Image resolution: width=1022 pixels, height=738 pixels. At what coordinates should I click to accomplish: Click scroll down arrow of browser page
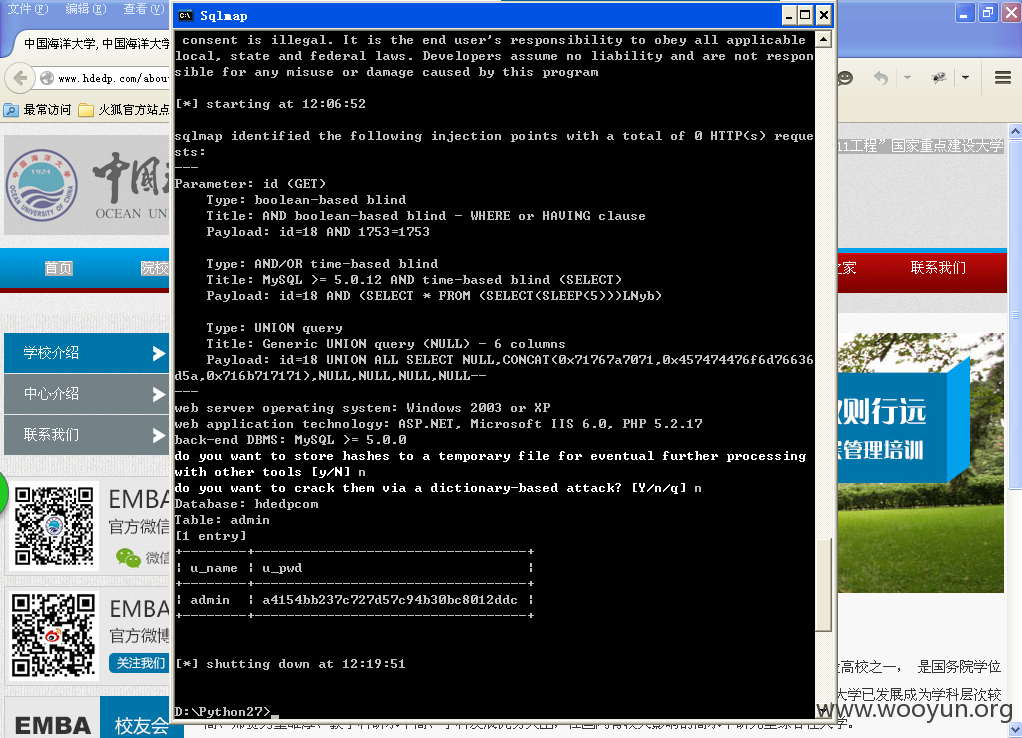click(x=1015, y=730)
